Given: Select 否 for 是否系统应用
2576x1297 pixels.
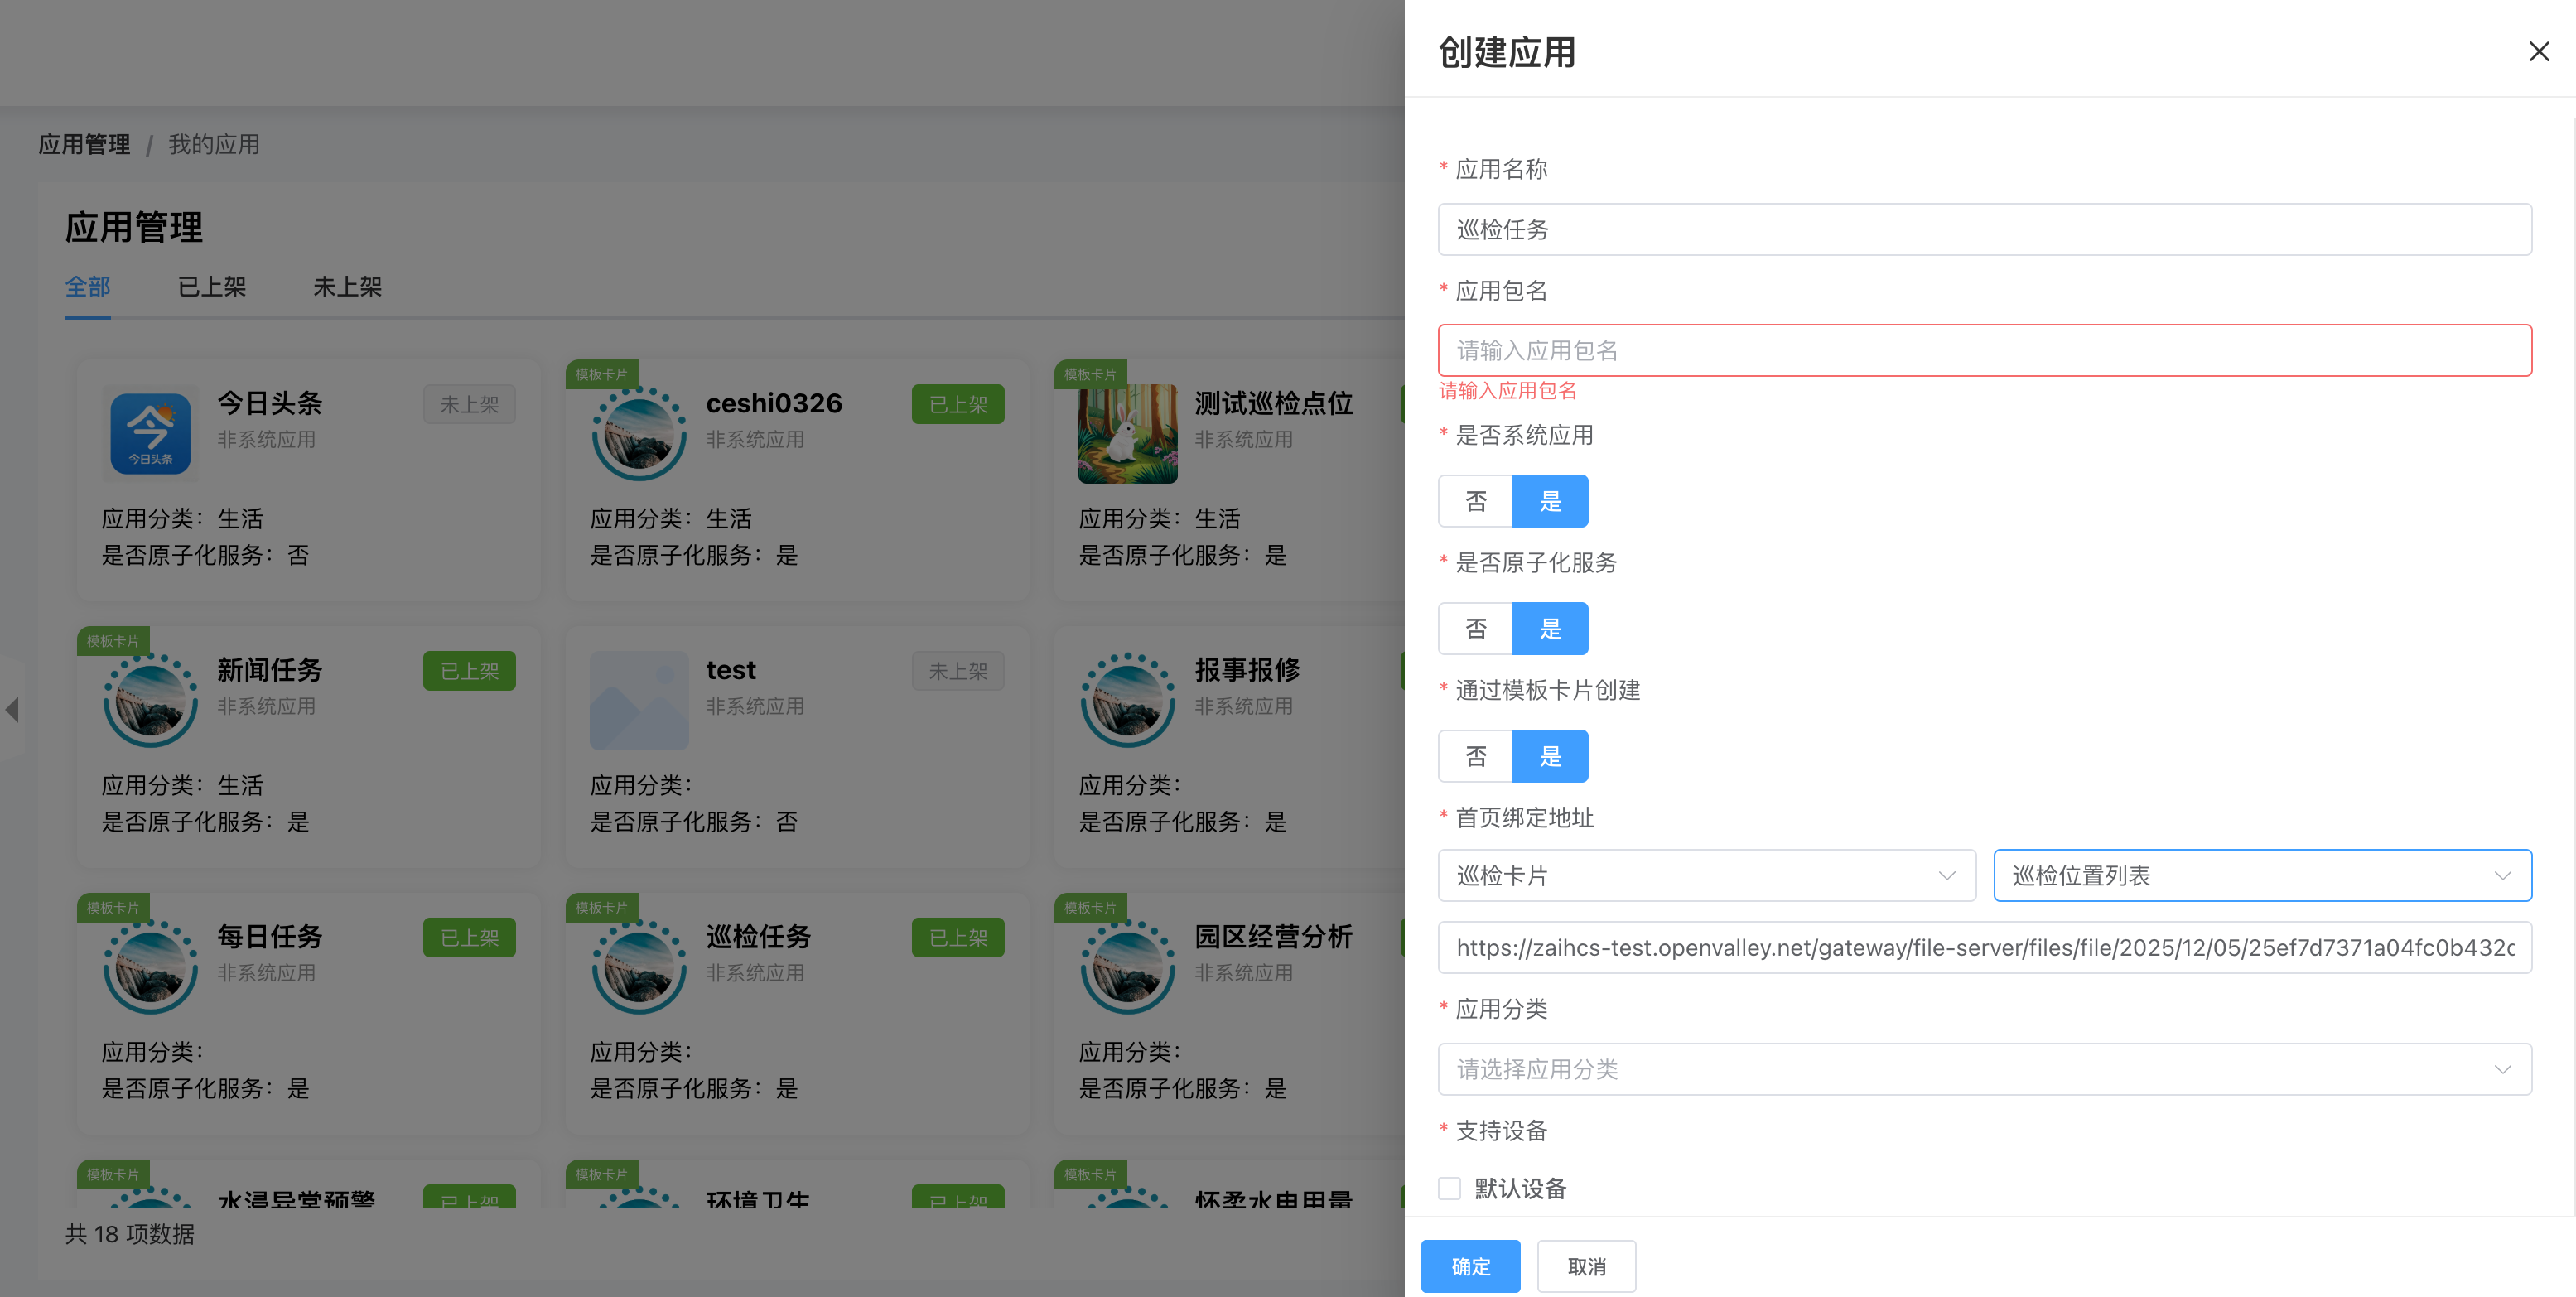Looking at the screenshot, I should 1476,501.
